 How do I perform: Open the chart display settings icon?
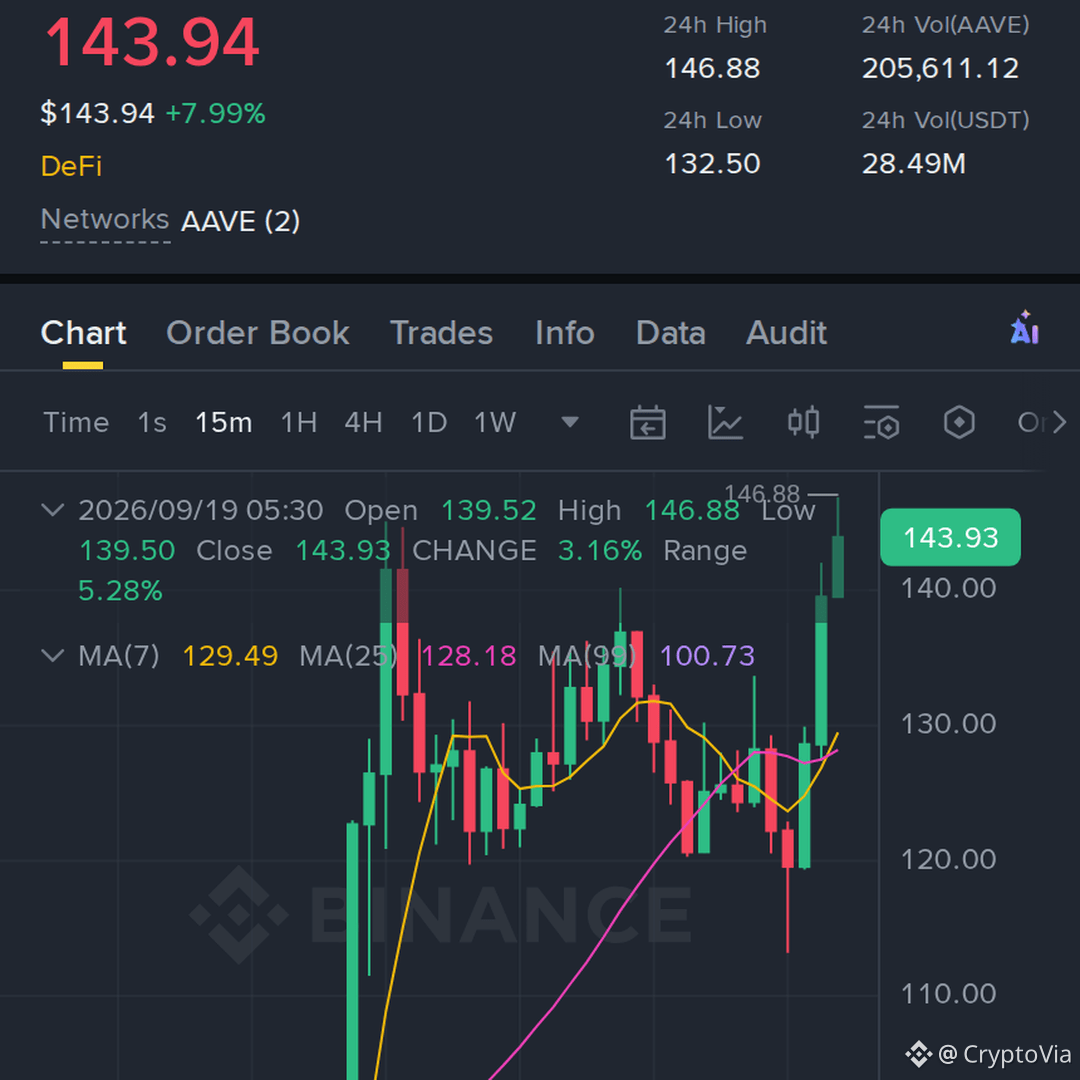pyautogui.click(x=881, y=422)
